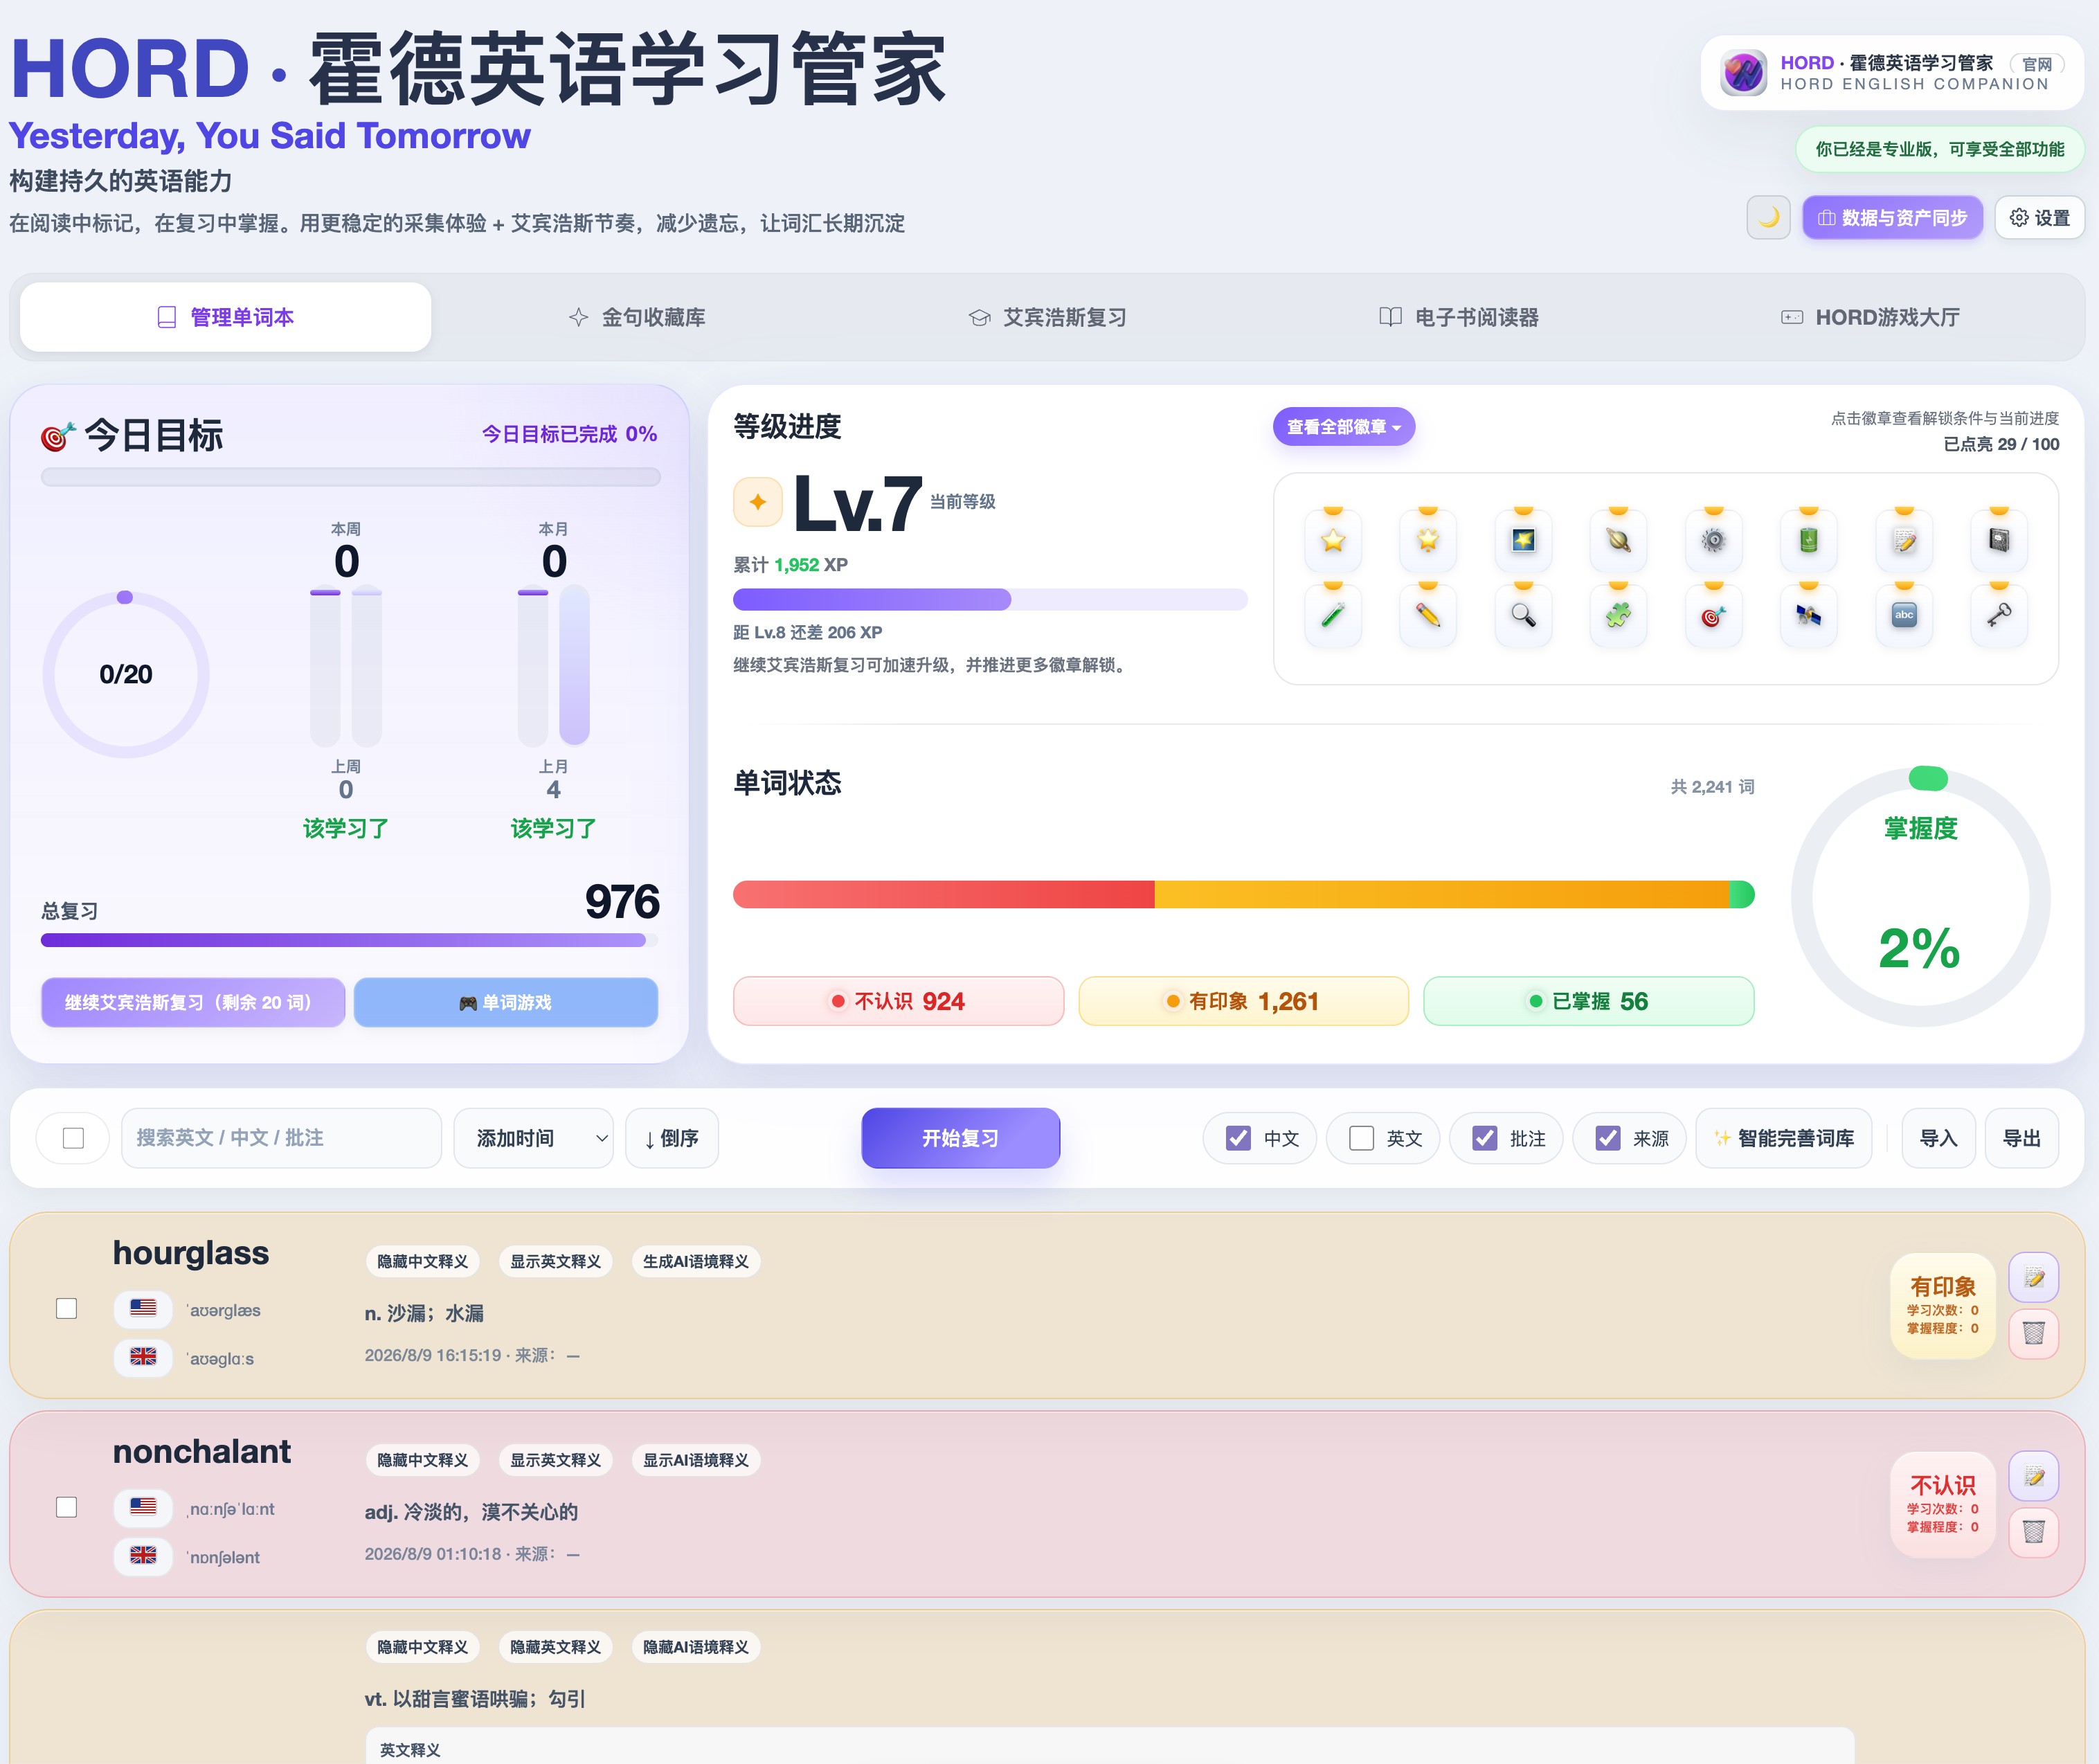Open the magnifying glass badge
Viewport: 2099px width, 1764px height.
tap(1523, 616)
